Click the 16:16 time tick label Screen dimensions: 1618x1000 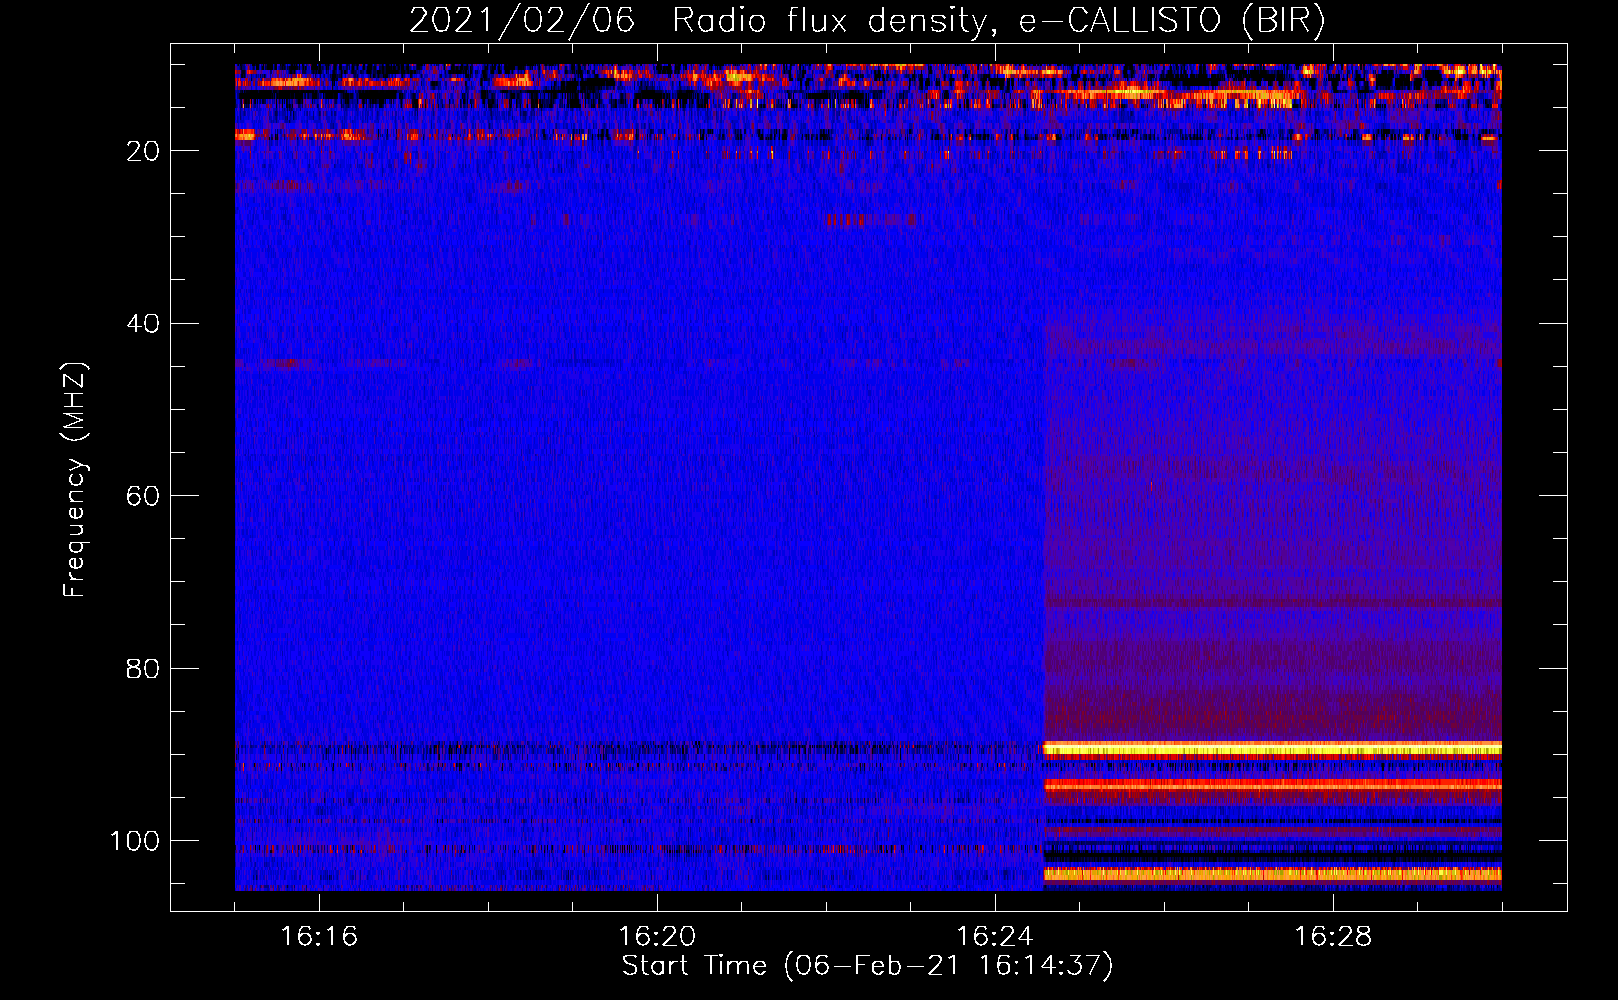pyautogui.click(x=319, y=937)
